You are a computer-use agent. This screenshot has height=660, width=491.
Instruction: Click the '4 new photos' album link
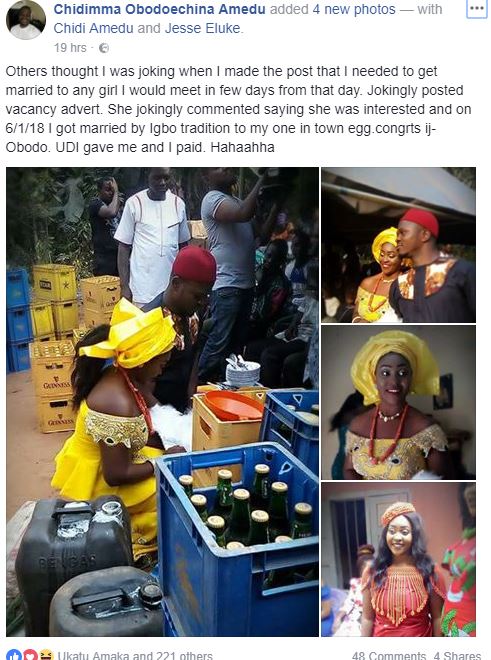coord(354,9)
